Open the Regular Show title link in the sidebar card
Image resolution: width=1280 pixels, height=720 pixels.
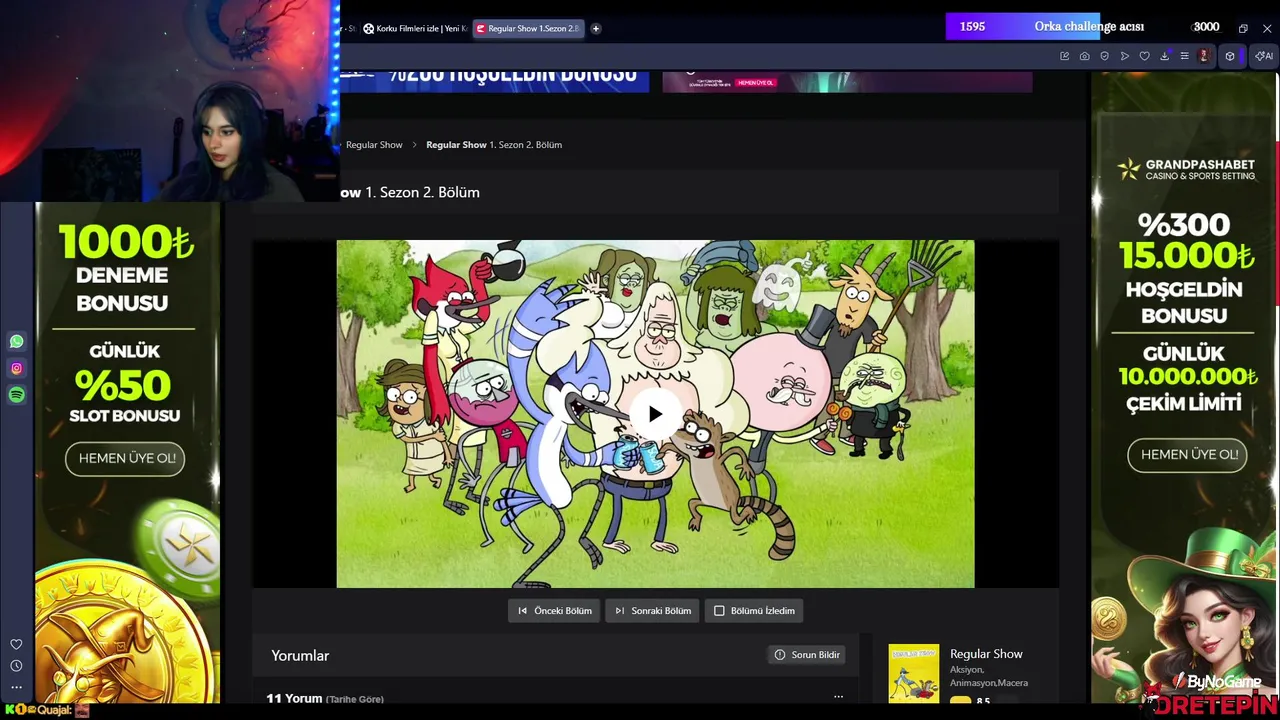[x=986, y=654]
